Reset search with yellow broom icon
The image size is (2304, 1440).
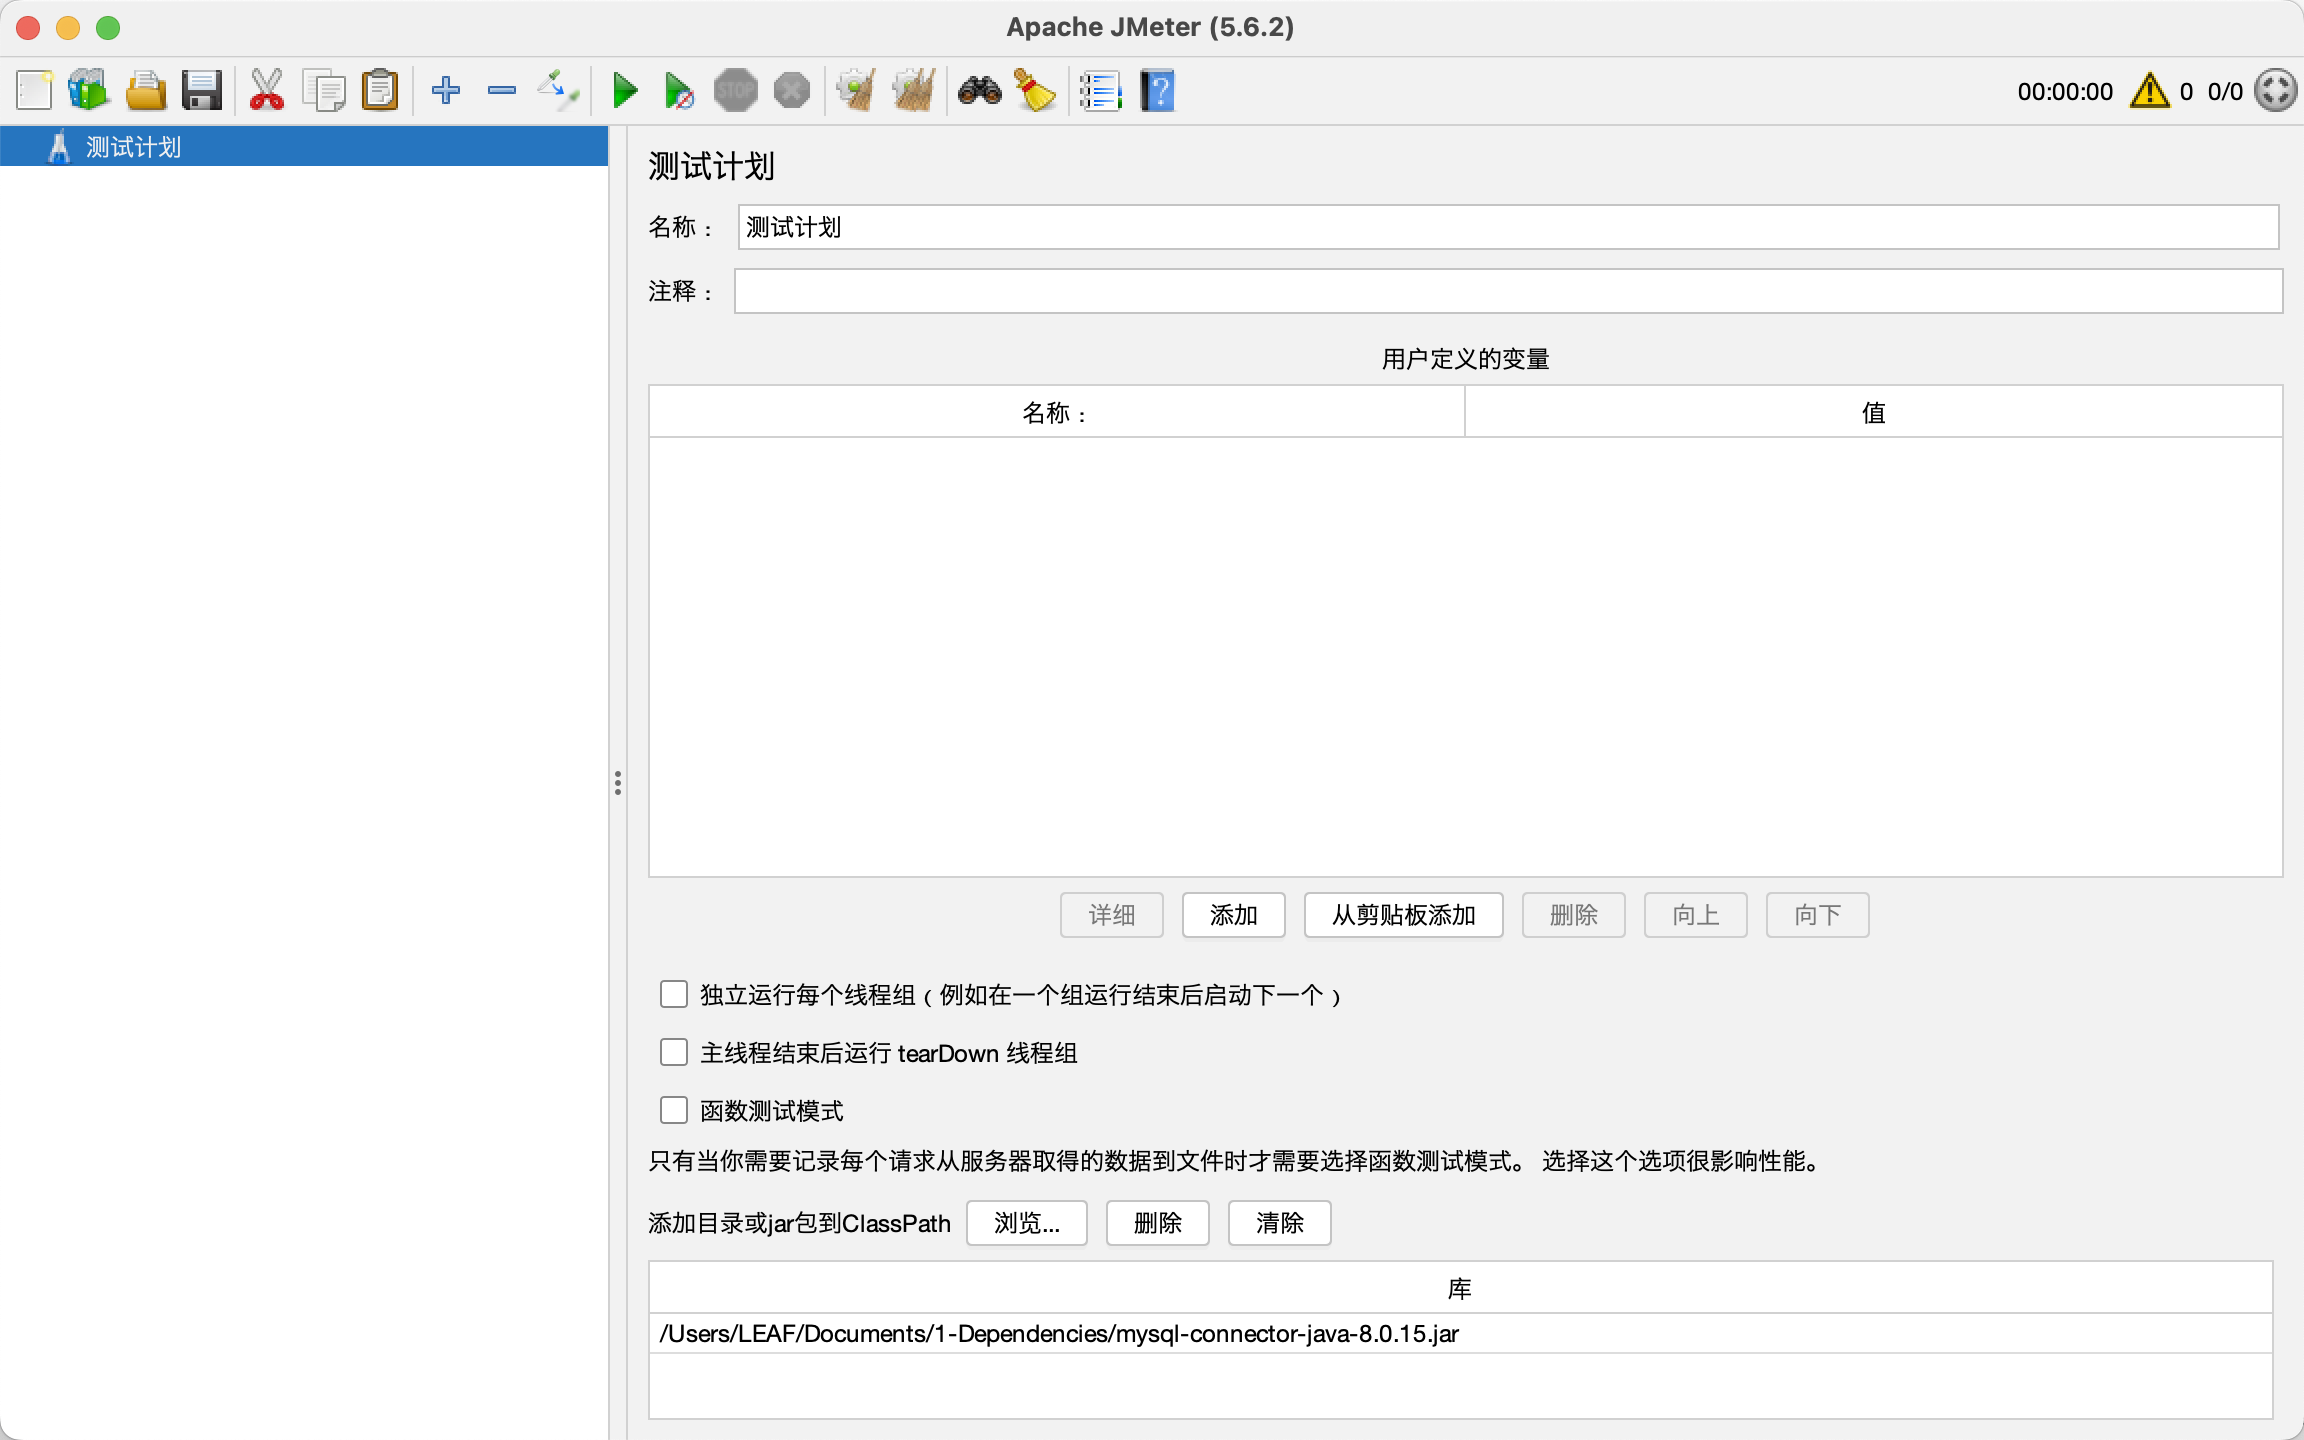[x=1036, y=91]
